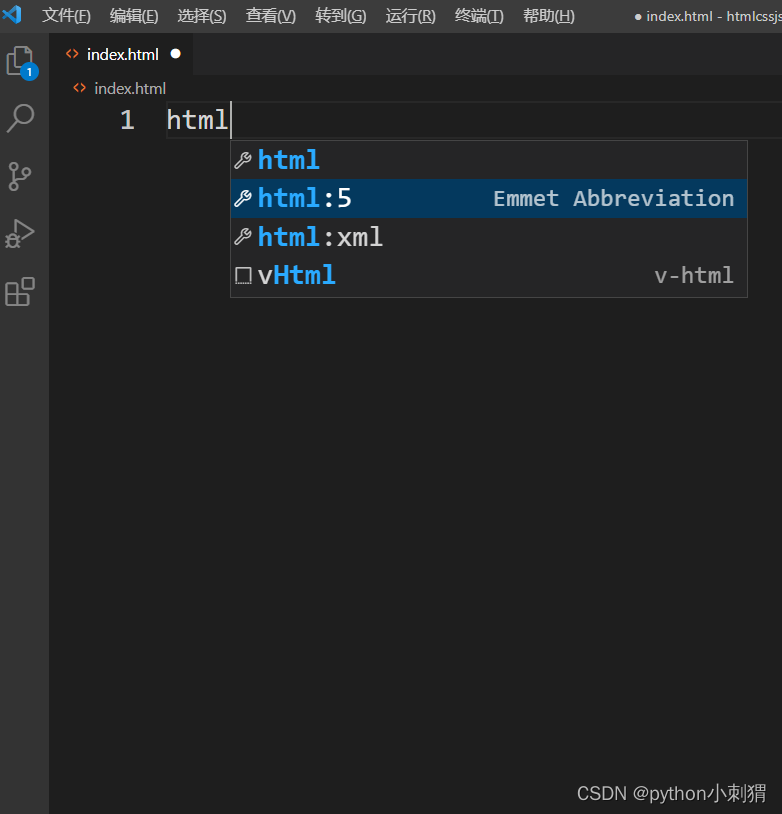Click line number 1 in the editor gutter

(x=127, y=119)
